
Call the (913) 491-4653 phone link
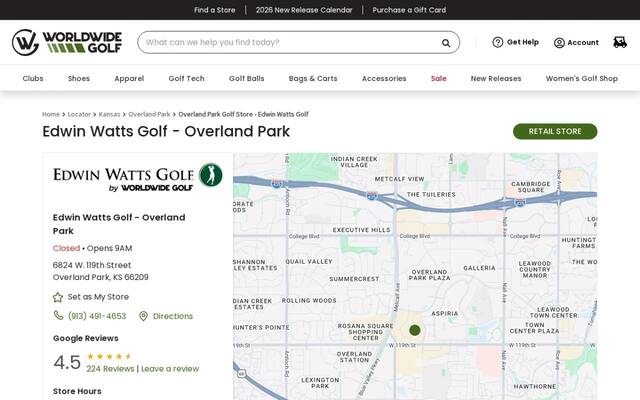tap(97, 316)
